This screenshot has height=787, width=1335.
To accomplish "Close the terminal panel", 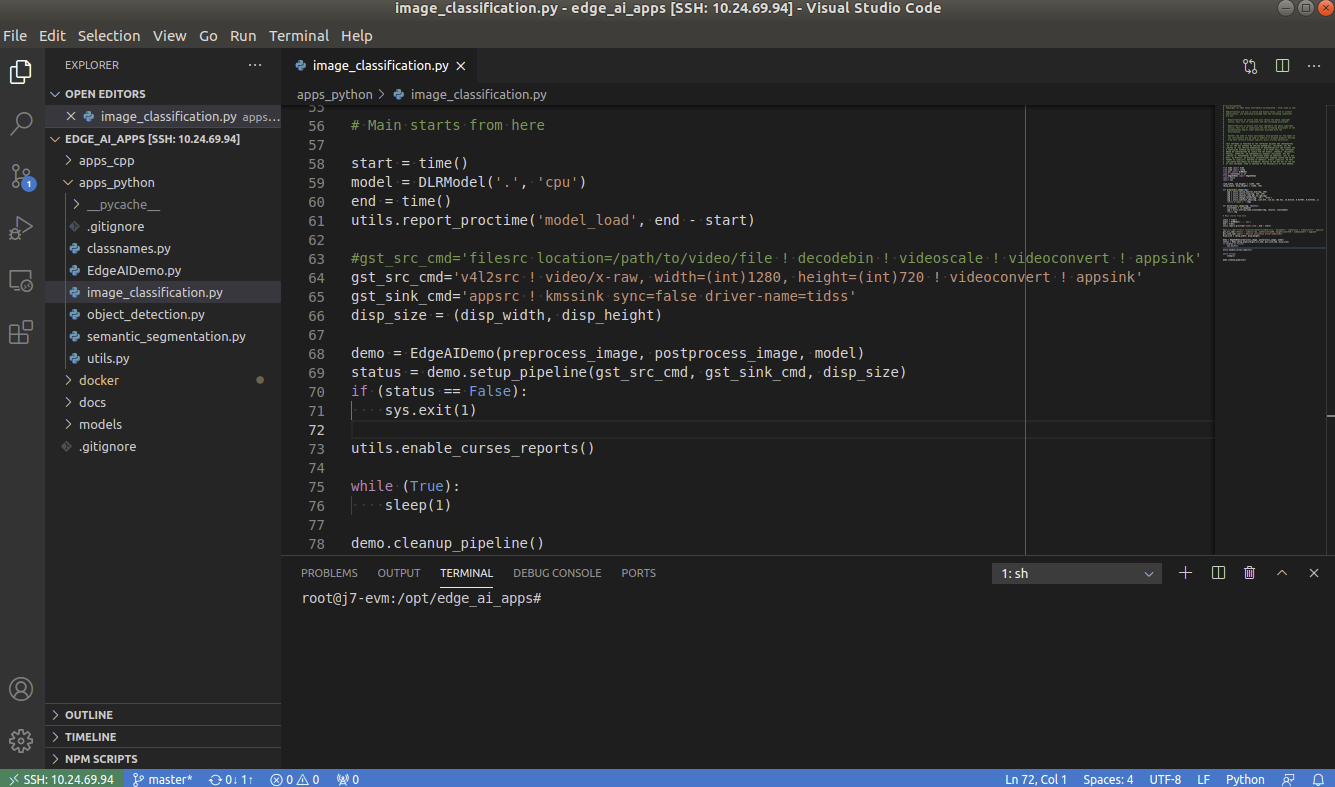I will coord(1313,573).
